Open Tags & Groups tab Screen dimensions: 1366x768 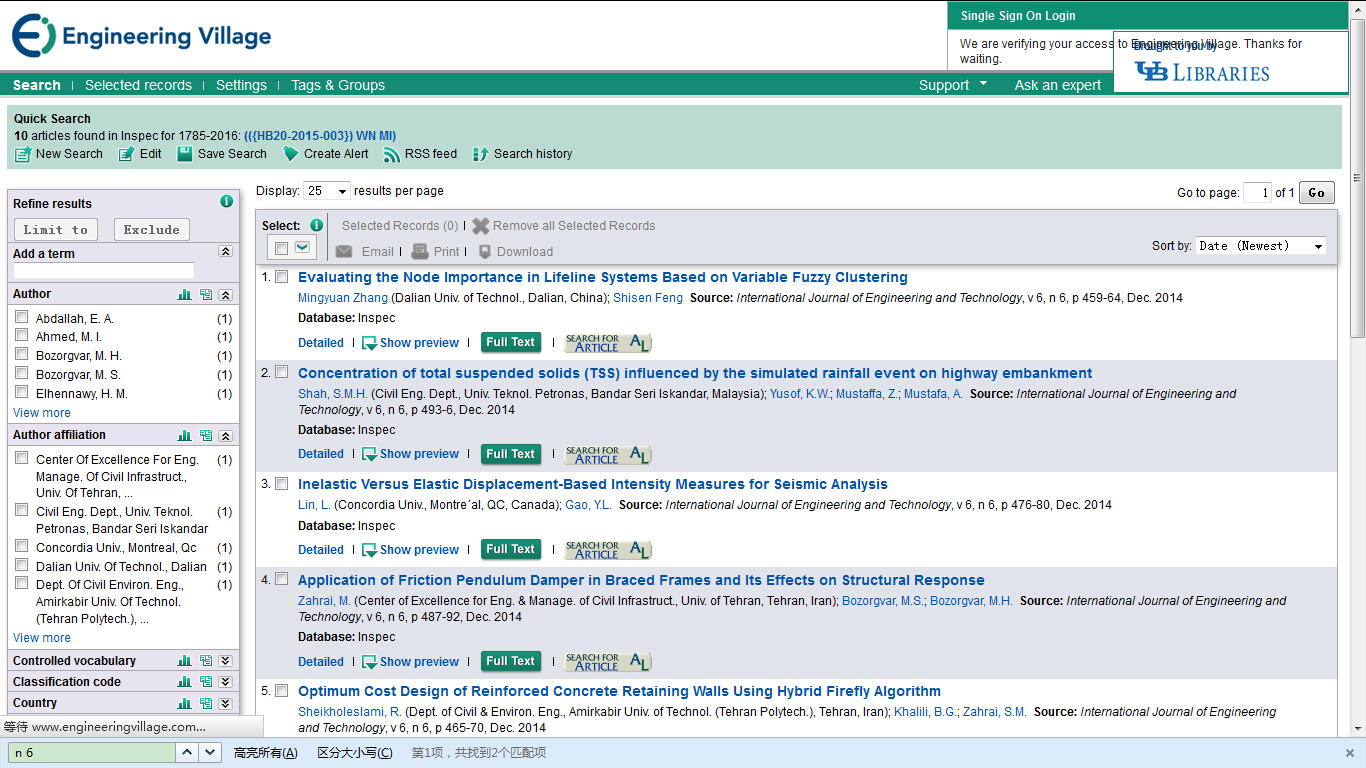point(338,85)
